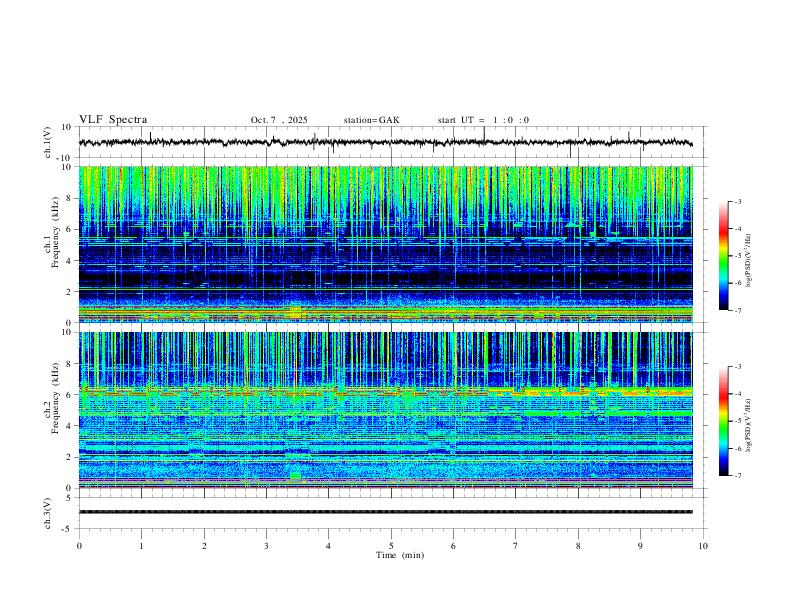
Task: Click time-axis tick label "8"
Action: click(578, 546)
